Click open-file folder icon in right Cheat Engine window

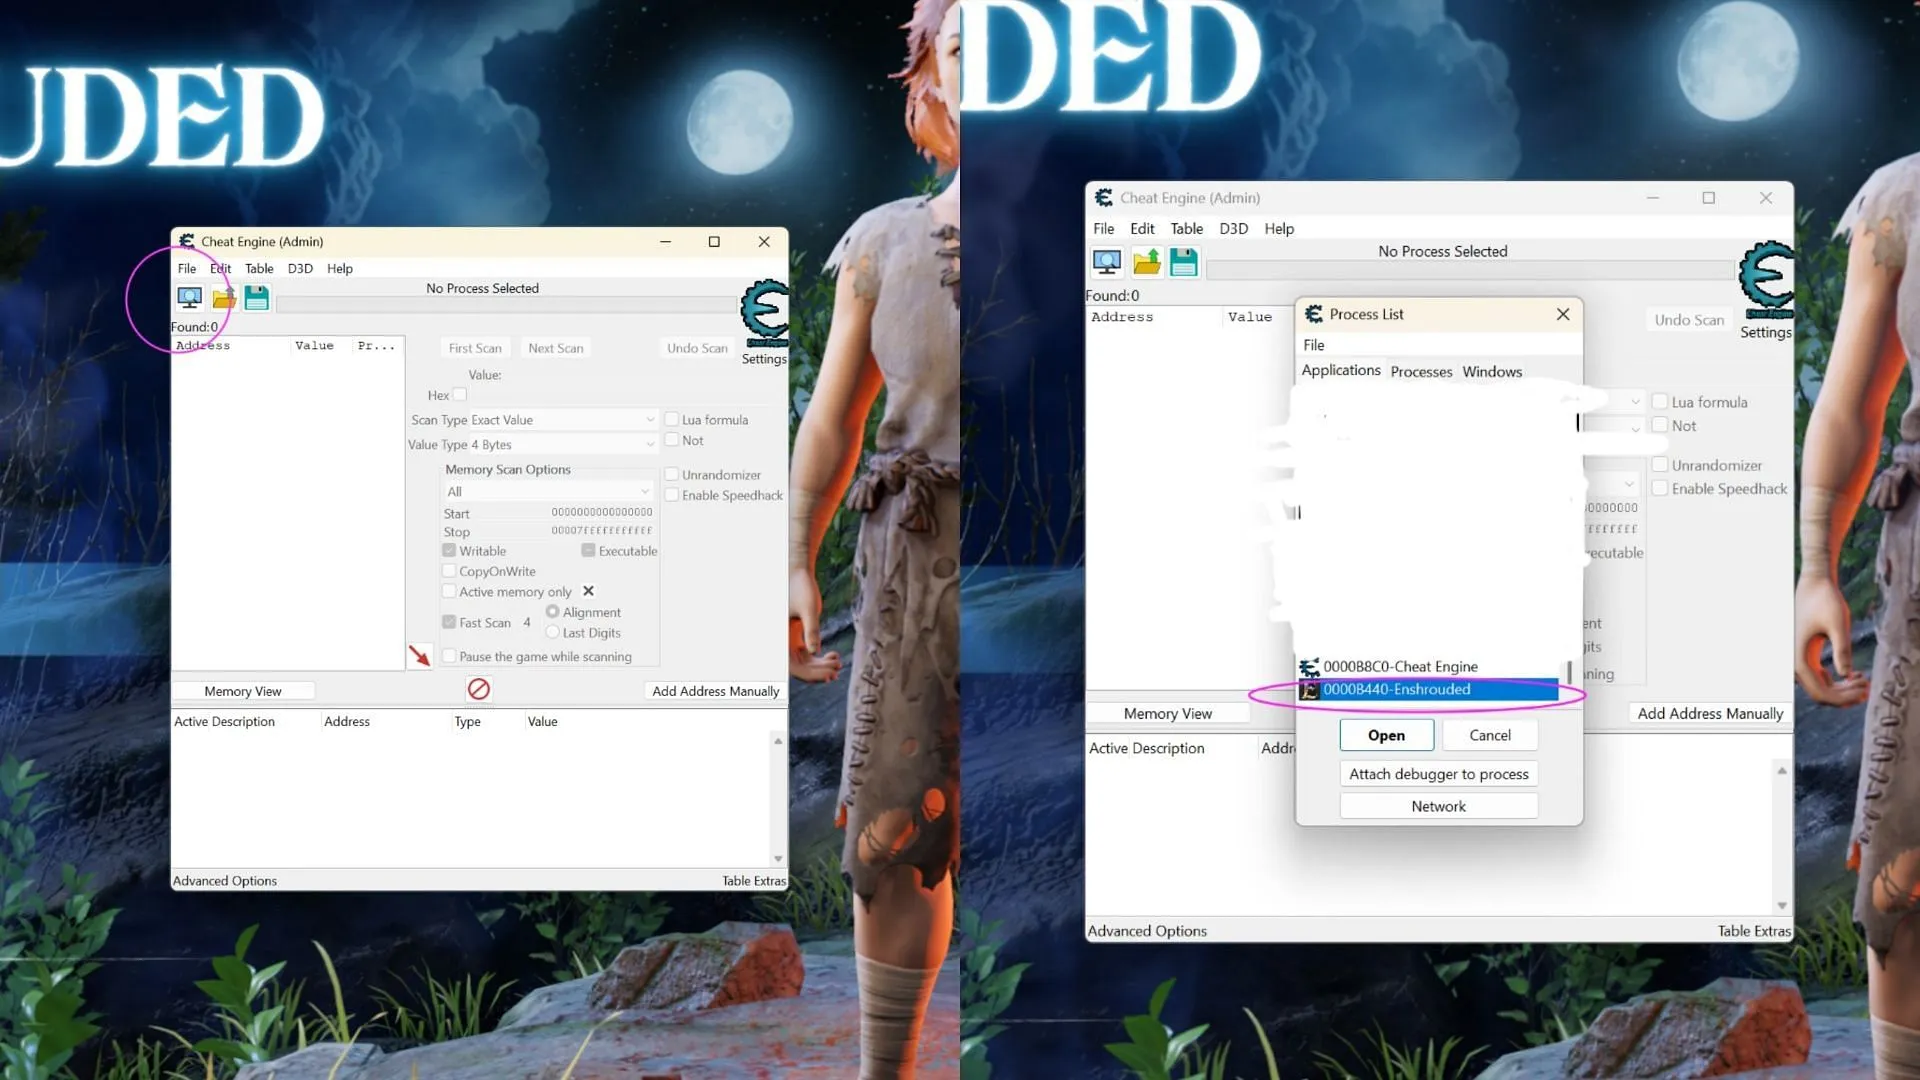pos(1147,262)
